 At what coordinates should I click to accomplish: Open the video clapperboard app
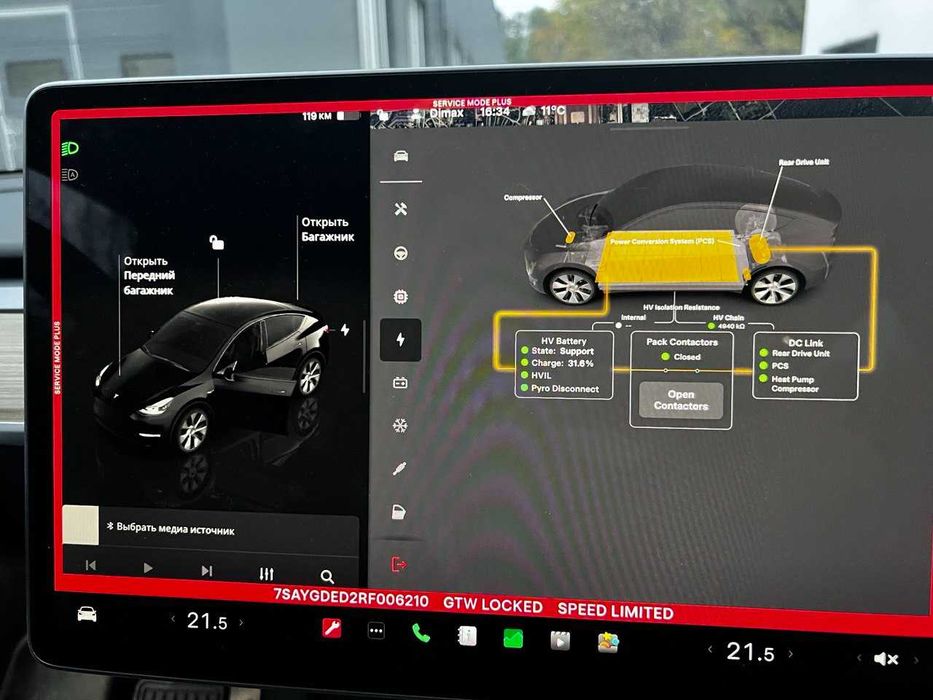(560, 640)
